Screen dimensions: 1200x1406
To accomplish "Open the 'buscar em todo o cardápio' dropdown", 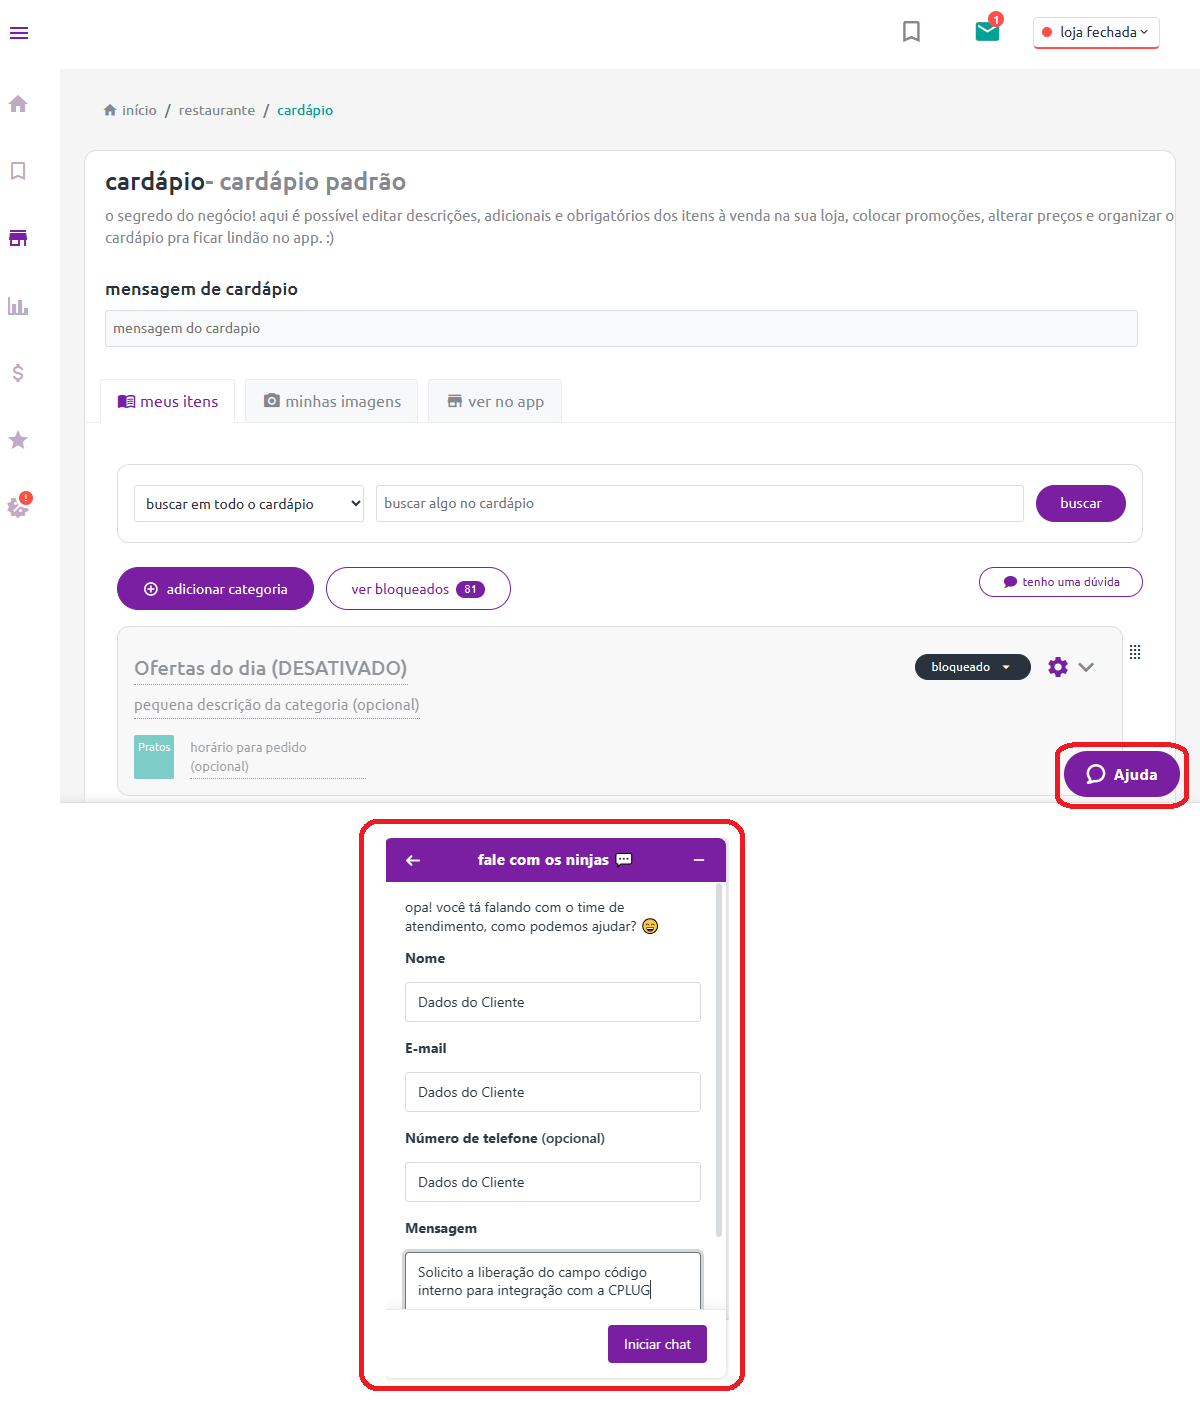I will (249, 504).
